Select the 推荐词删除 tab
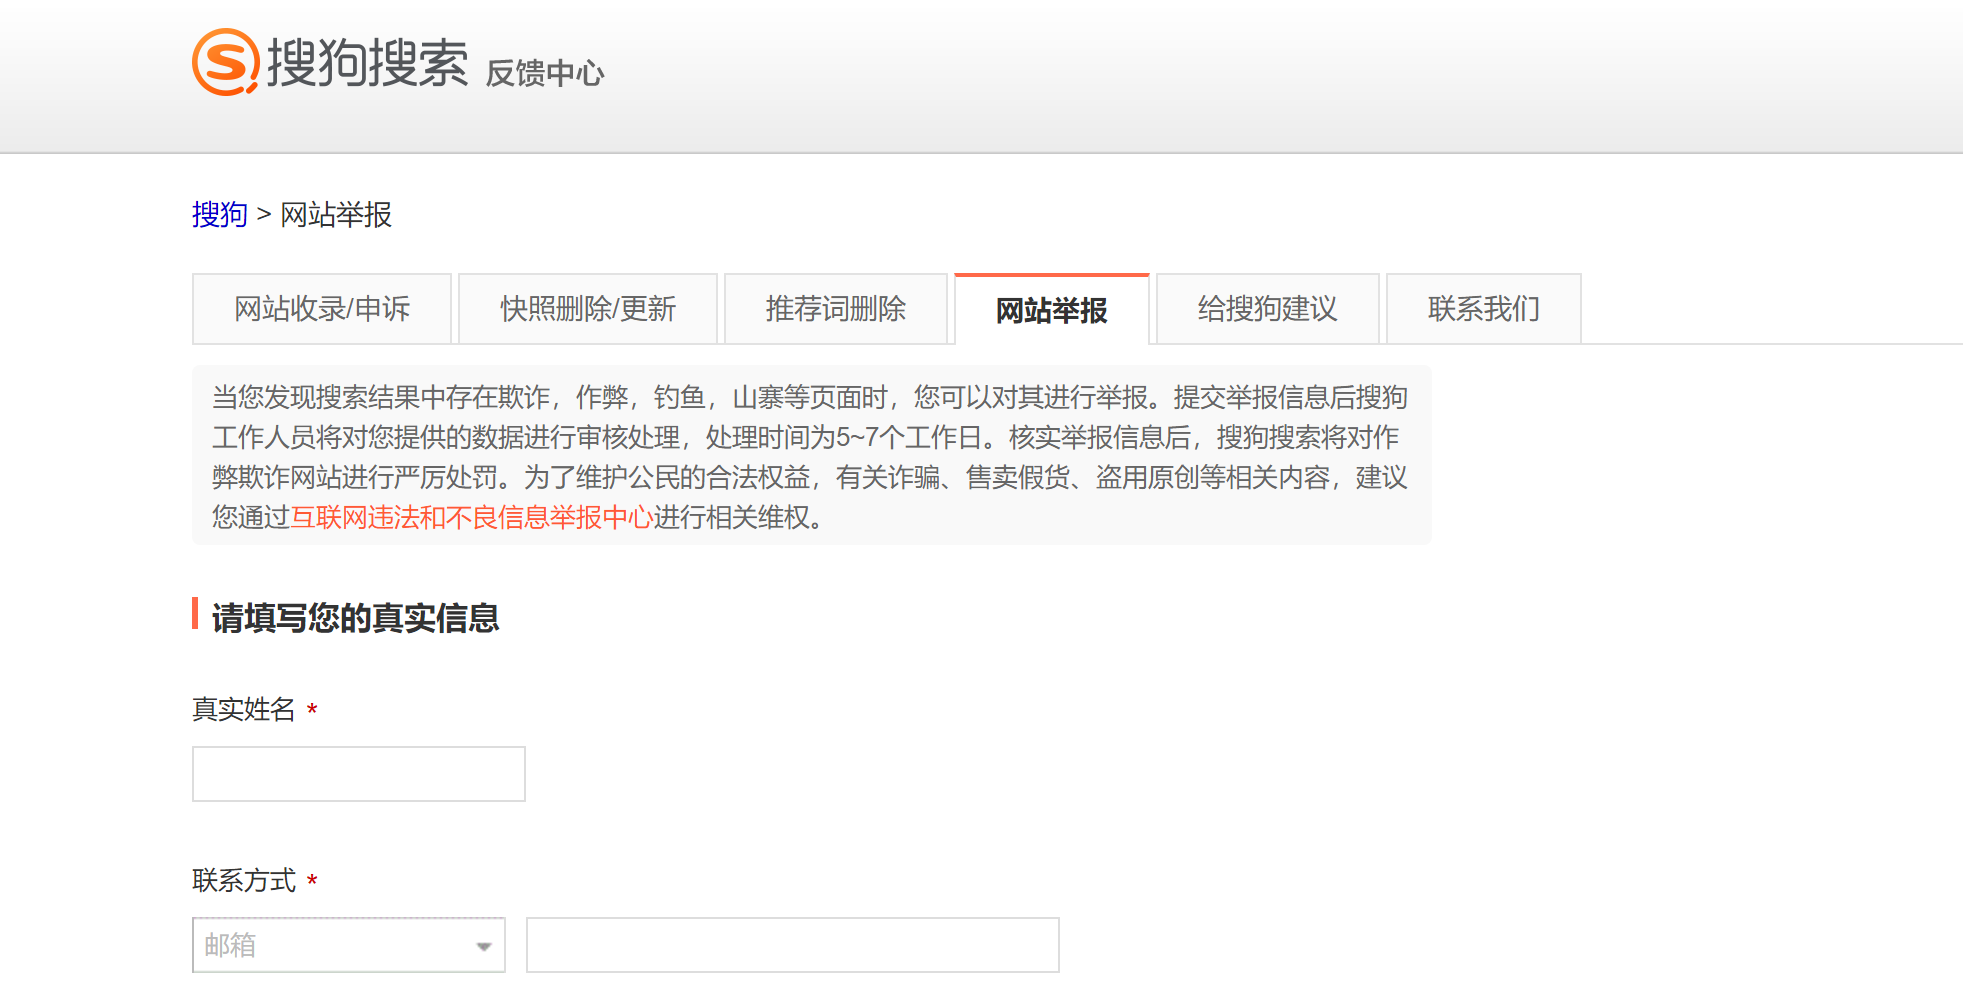1963x985 pixels. [x=835, y=309]
